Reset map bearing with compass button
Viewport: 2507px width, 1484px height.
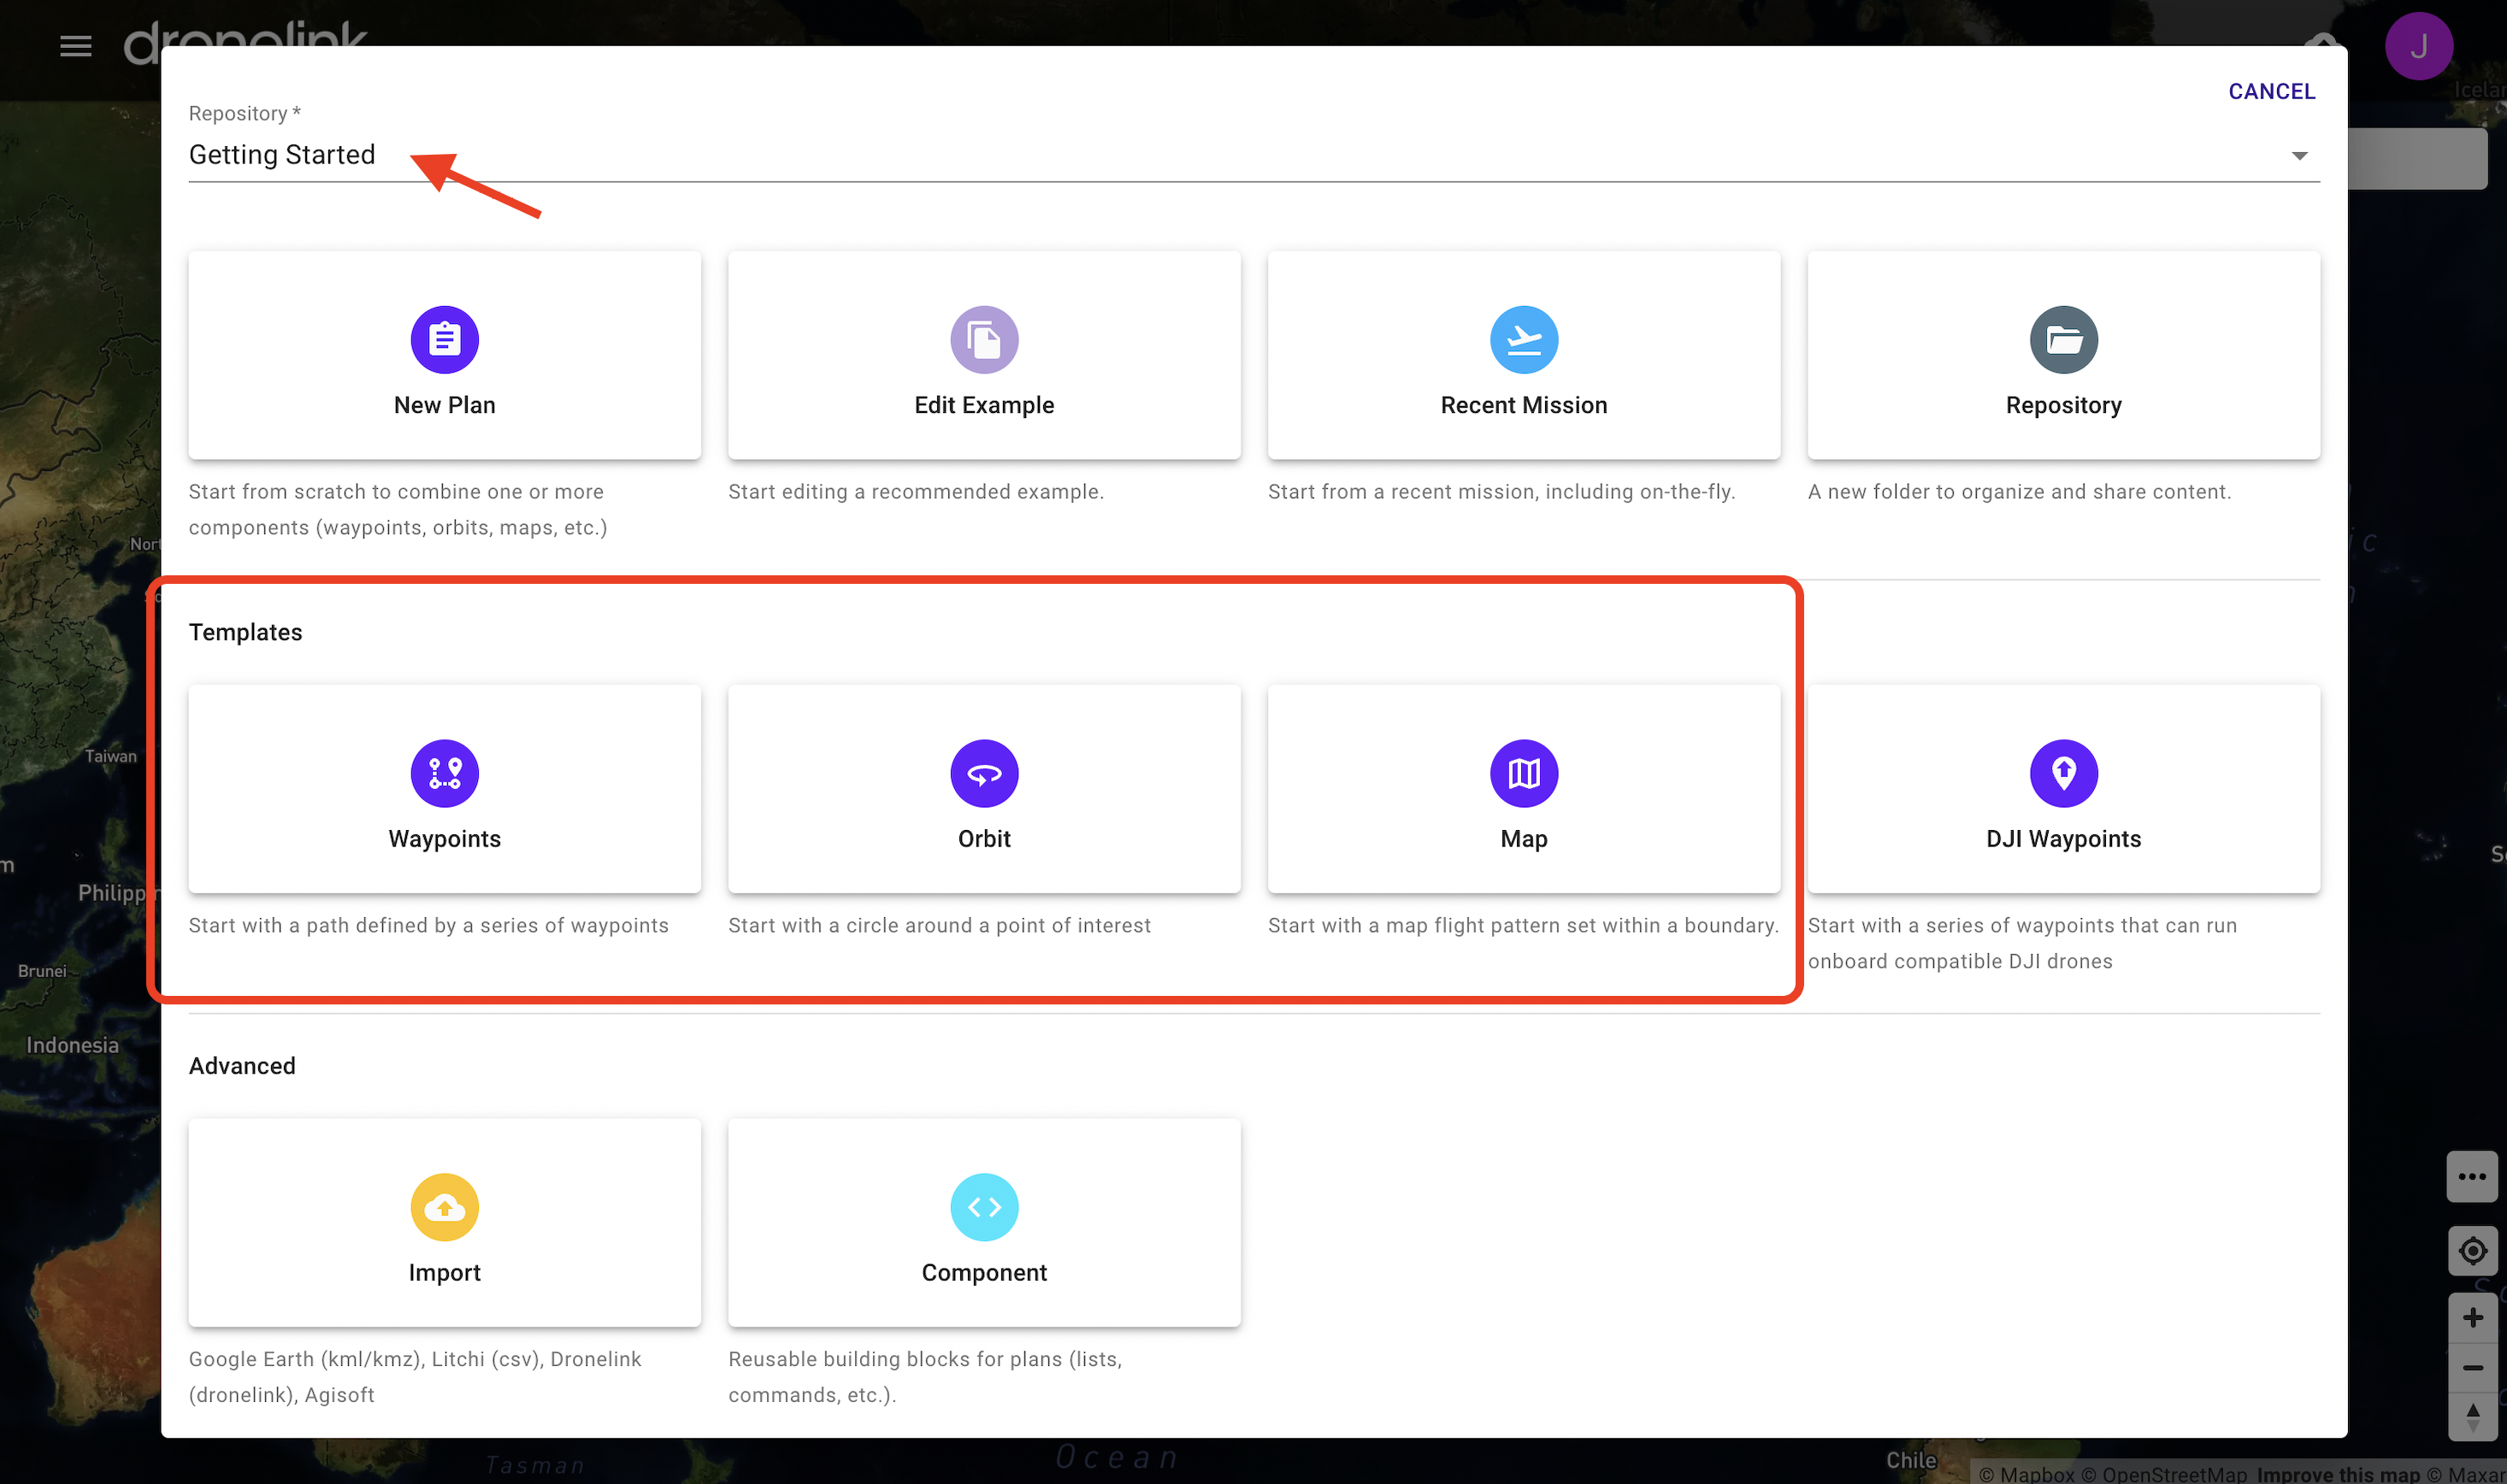click(2472, 1417)
